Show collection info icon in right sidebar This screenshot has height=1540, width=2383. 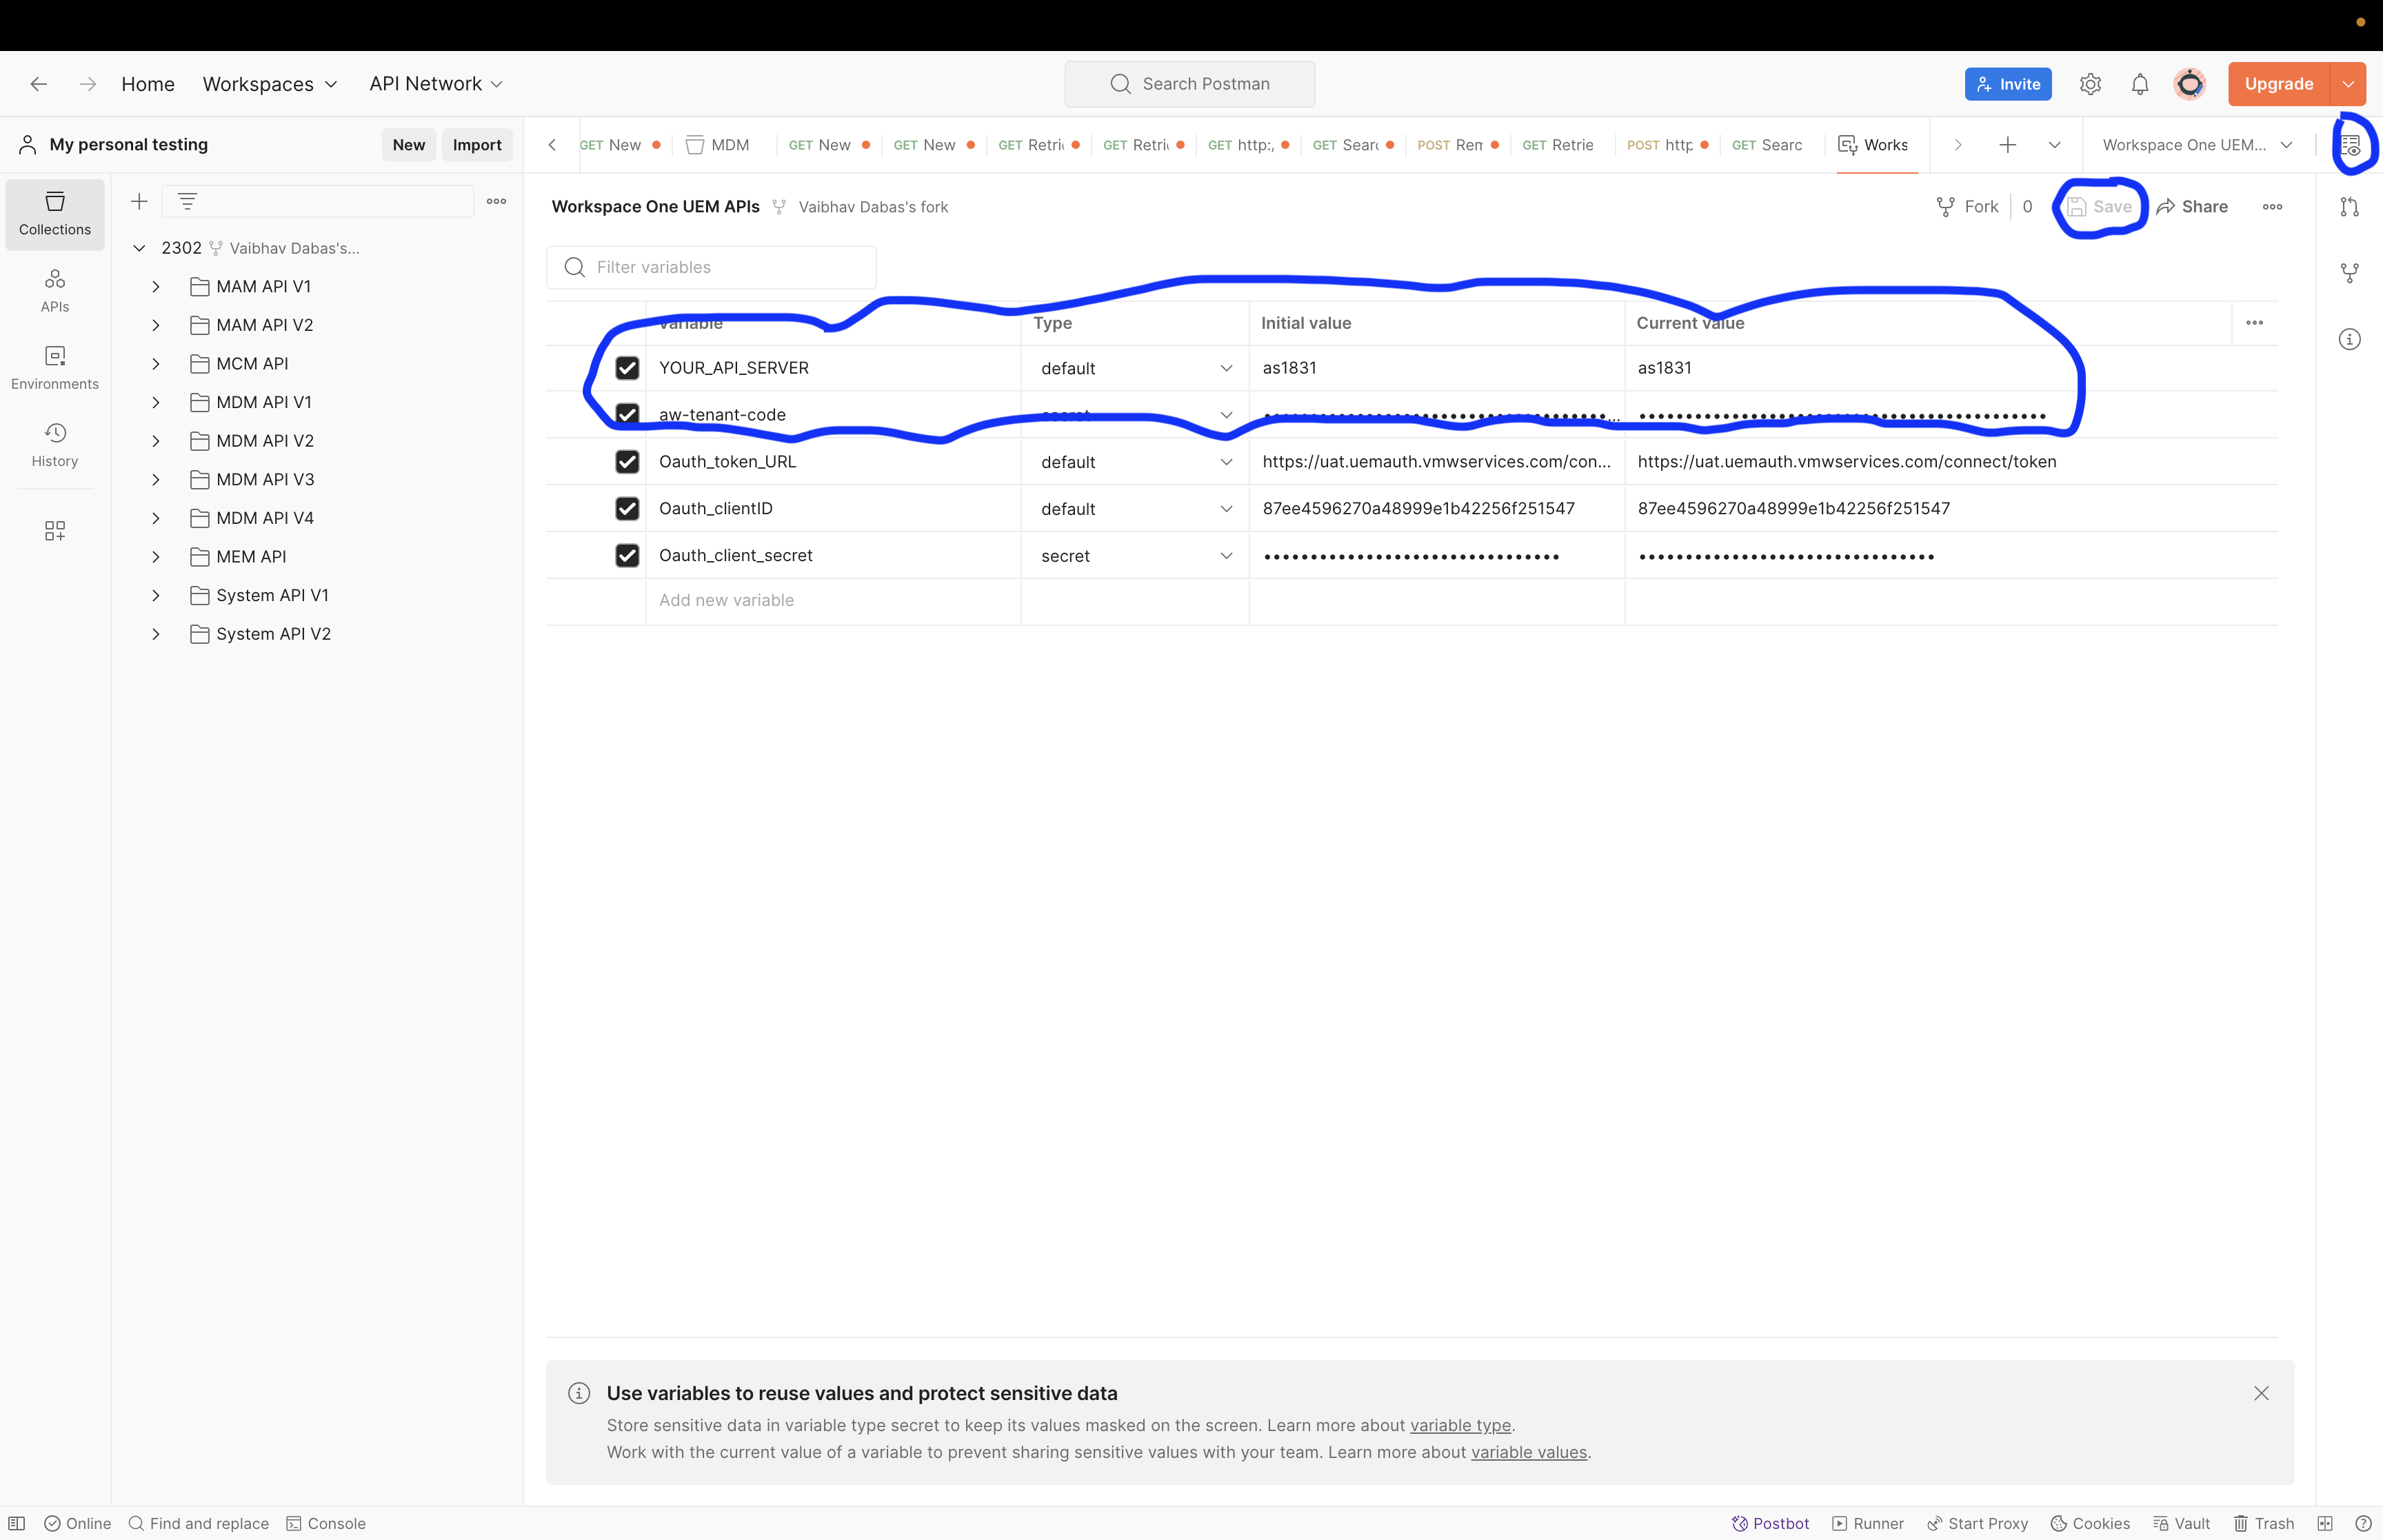click(x=2349, y=340)
